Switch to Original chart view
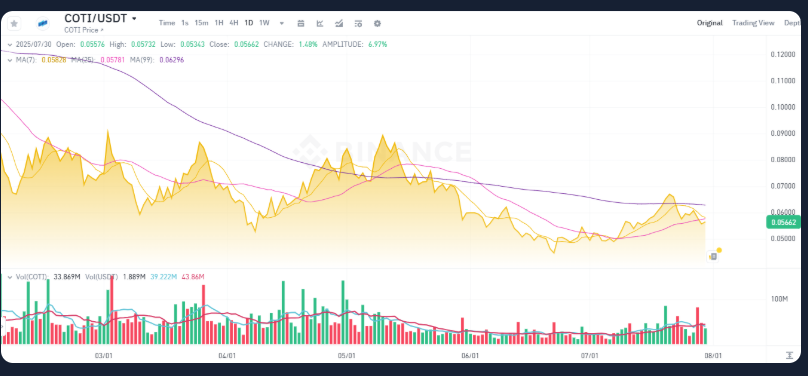Viewport: 808px width, 376px height. (710, 23)
